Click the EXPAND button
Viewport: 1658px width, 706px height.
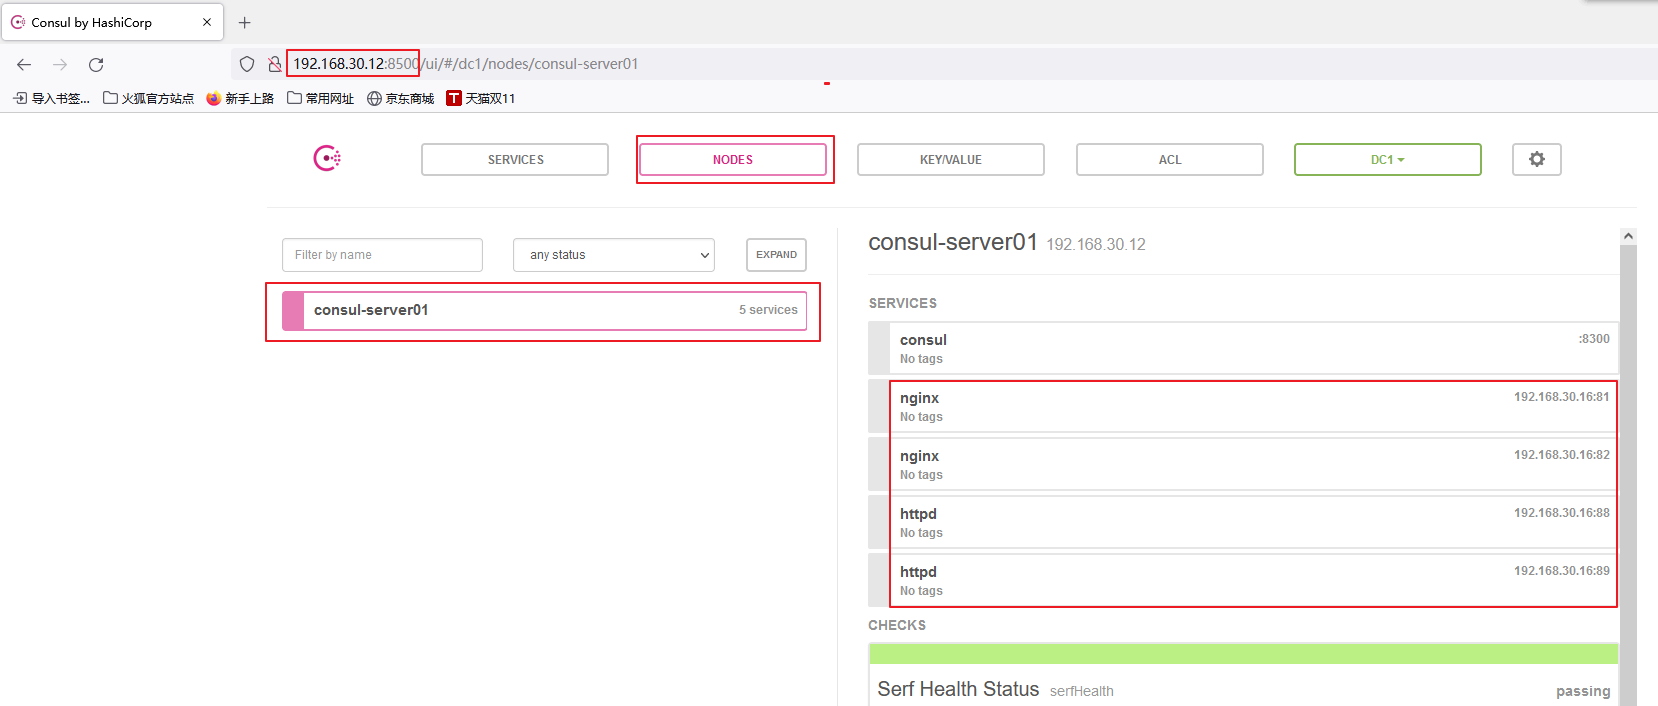(x=776, y=255)
